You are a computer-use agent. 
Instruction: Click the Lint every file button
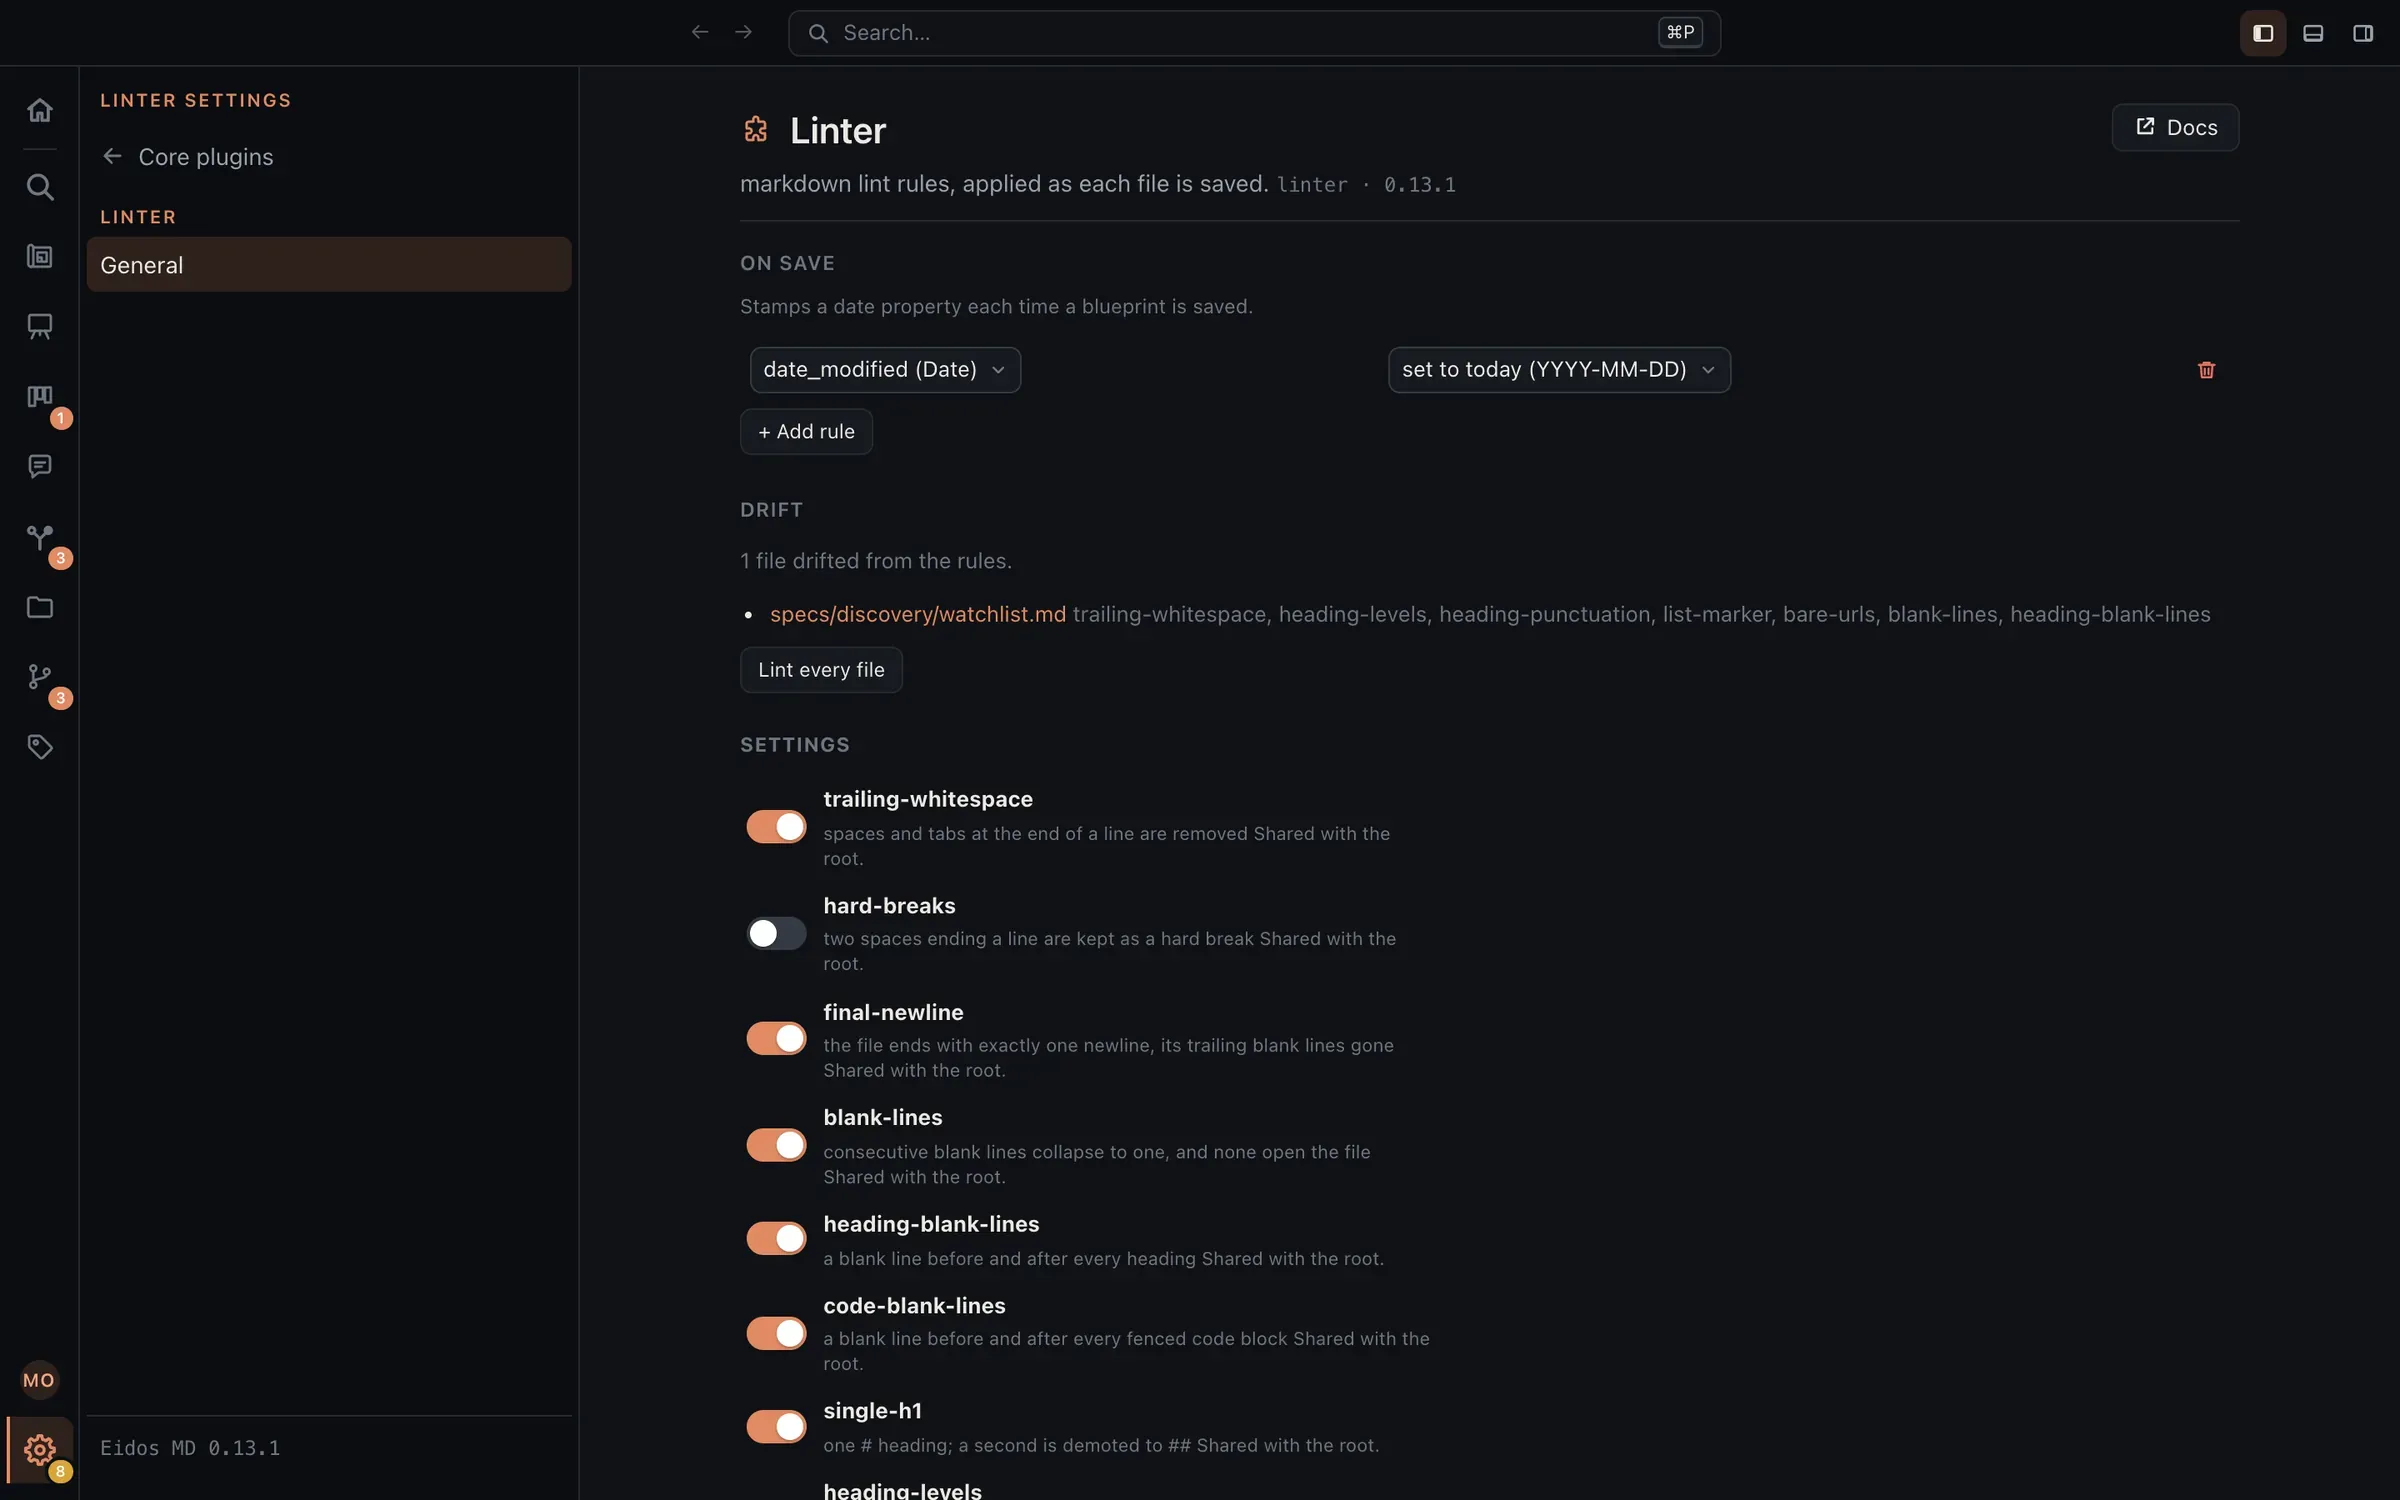click(x=821, y=670)
